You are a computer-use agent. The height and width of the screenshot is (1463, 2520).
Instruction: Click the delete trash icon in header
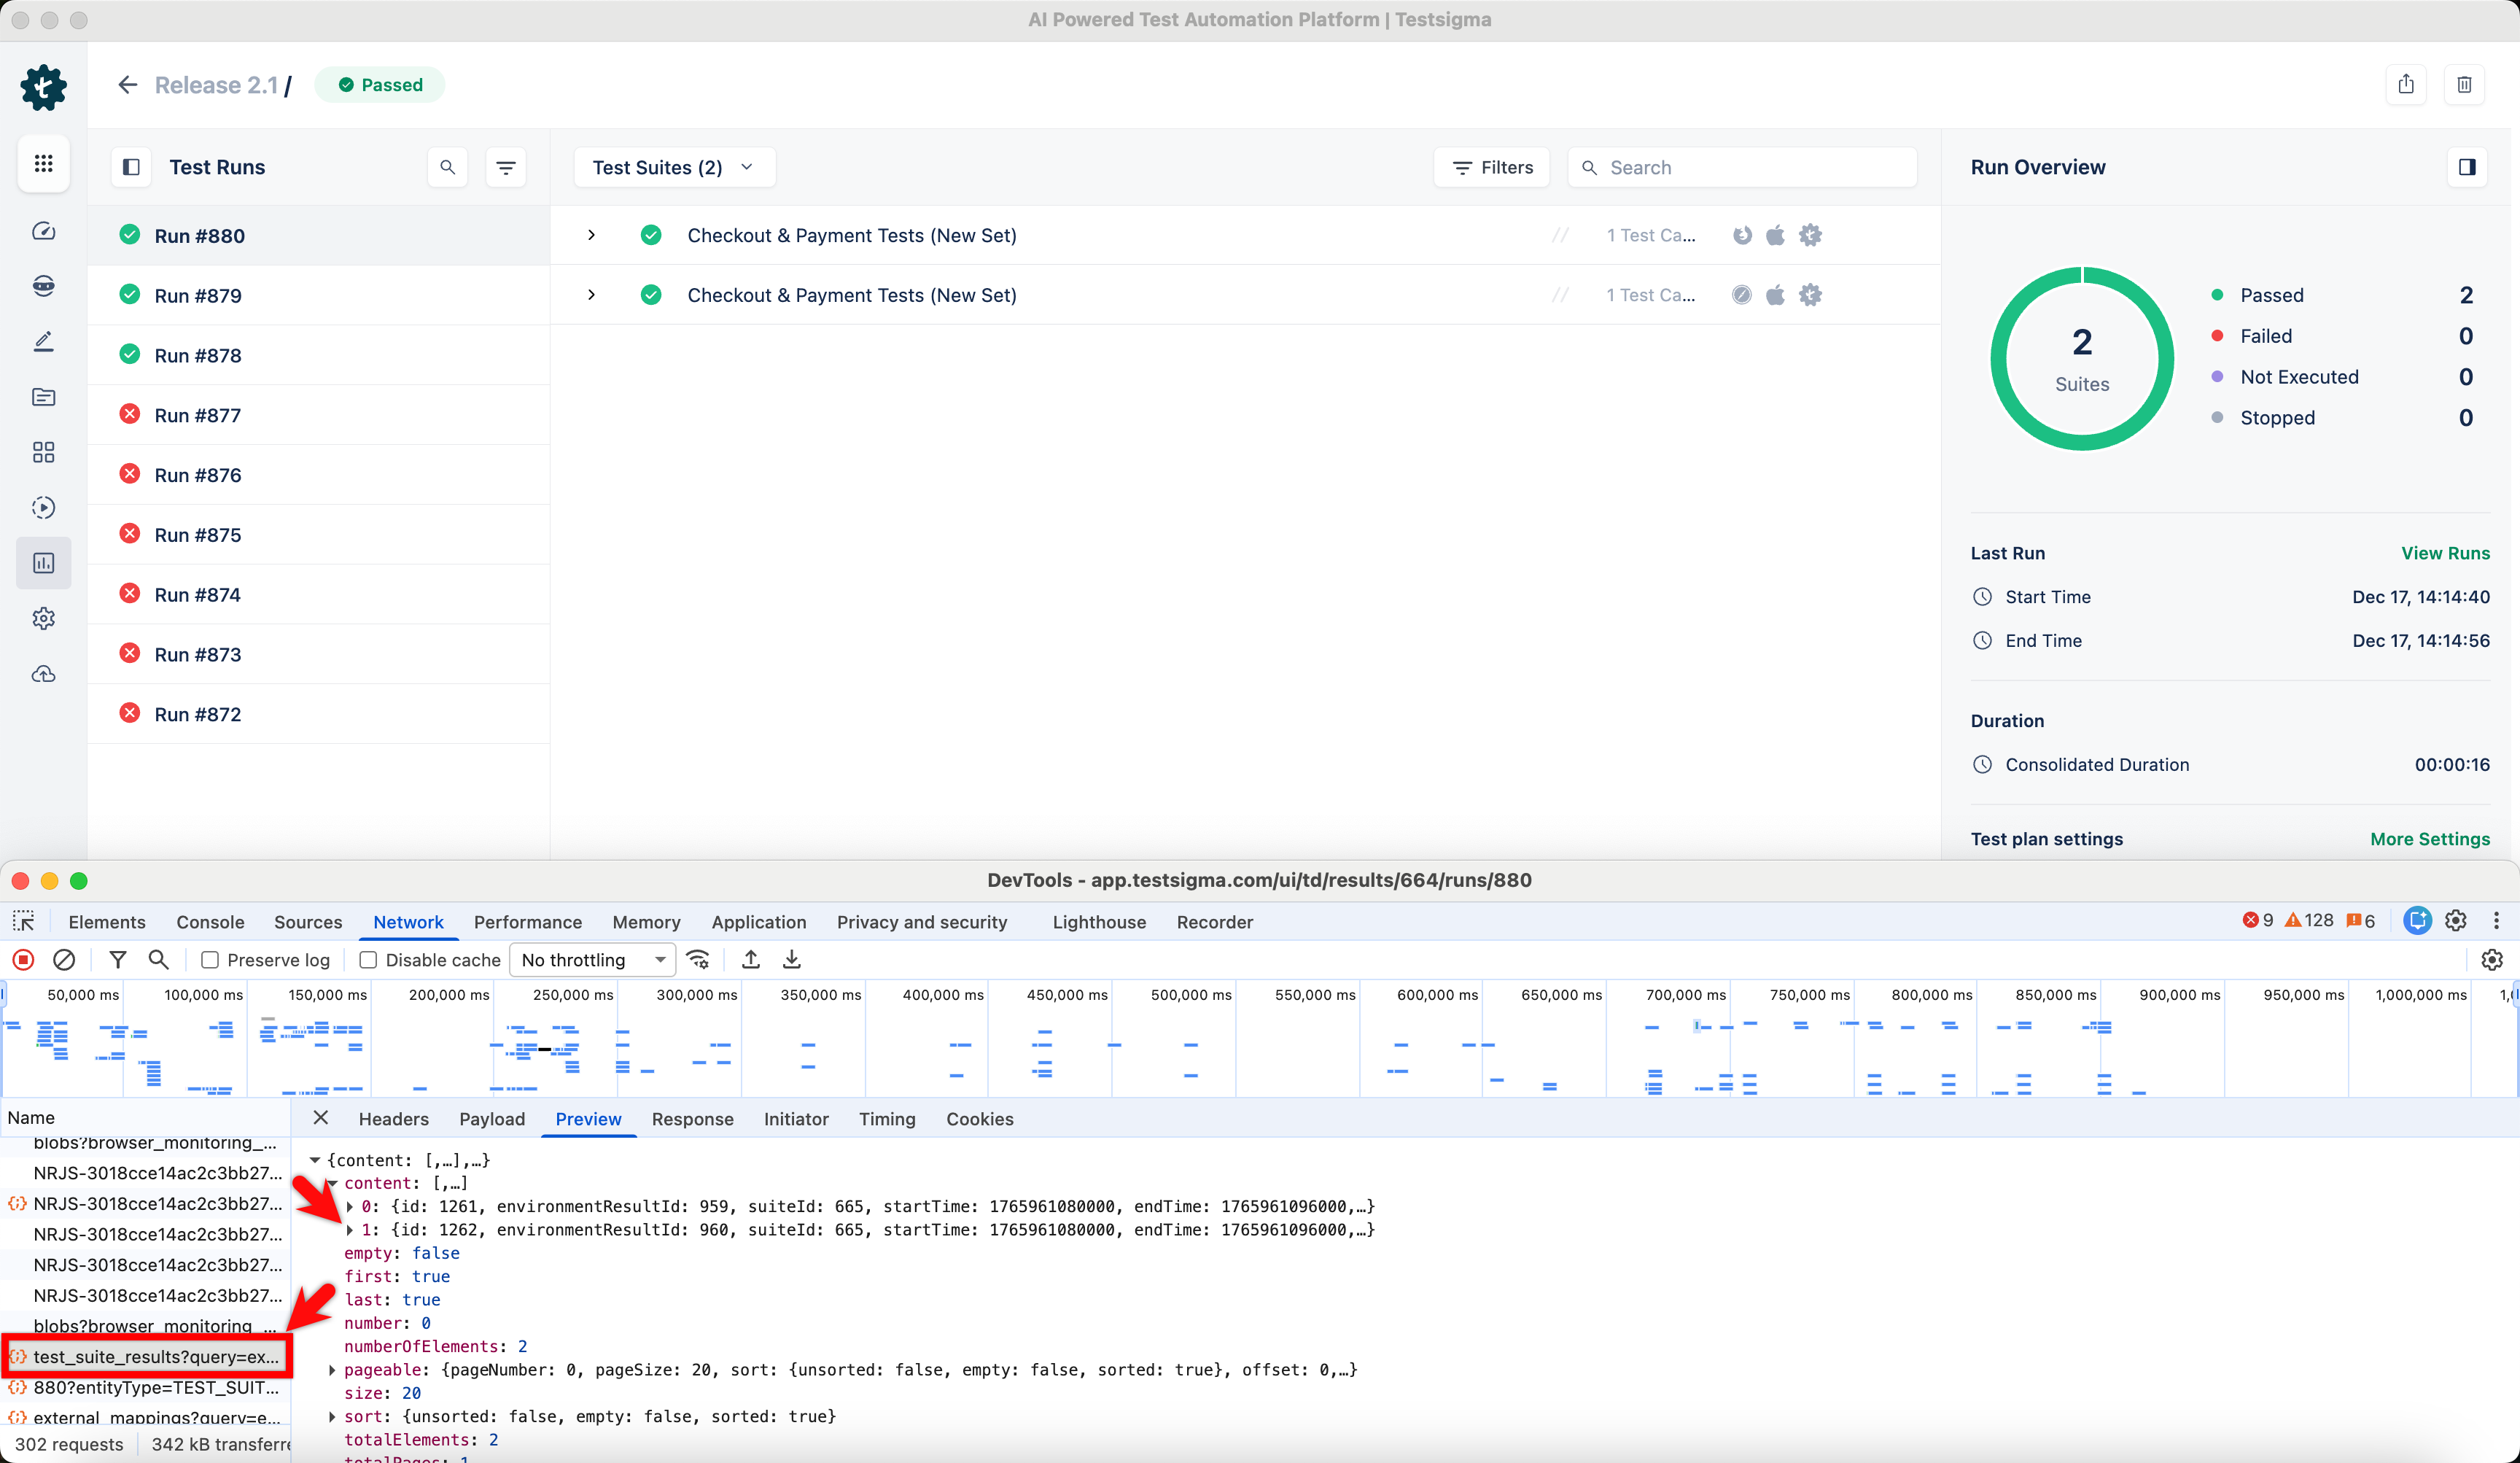2464,85
